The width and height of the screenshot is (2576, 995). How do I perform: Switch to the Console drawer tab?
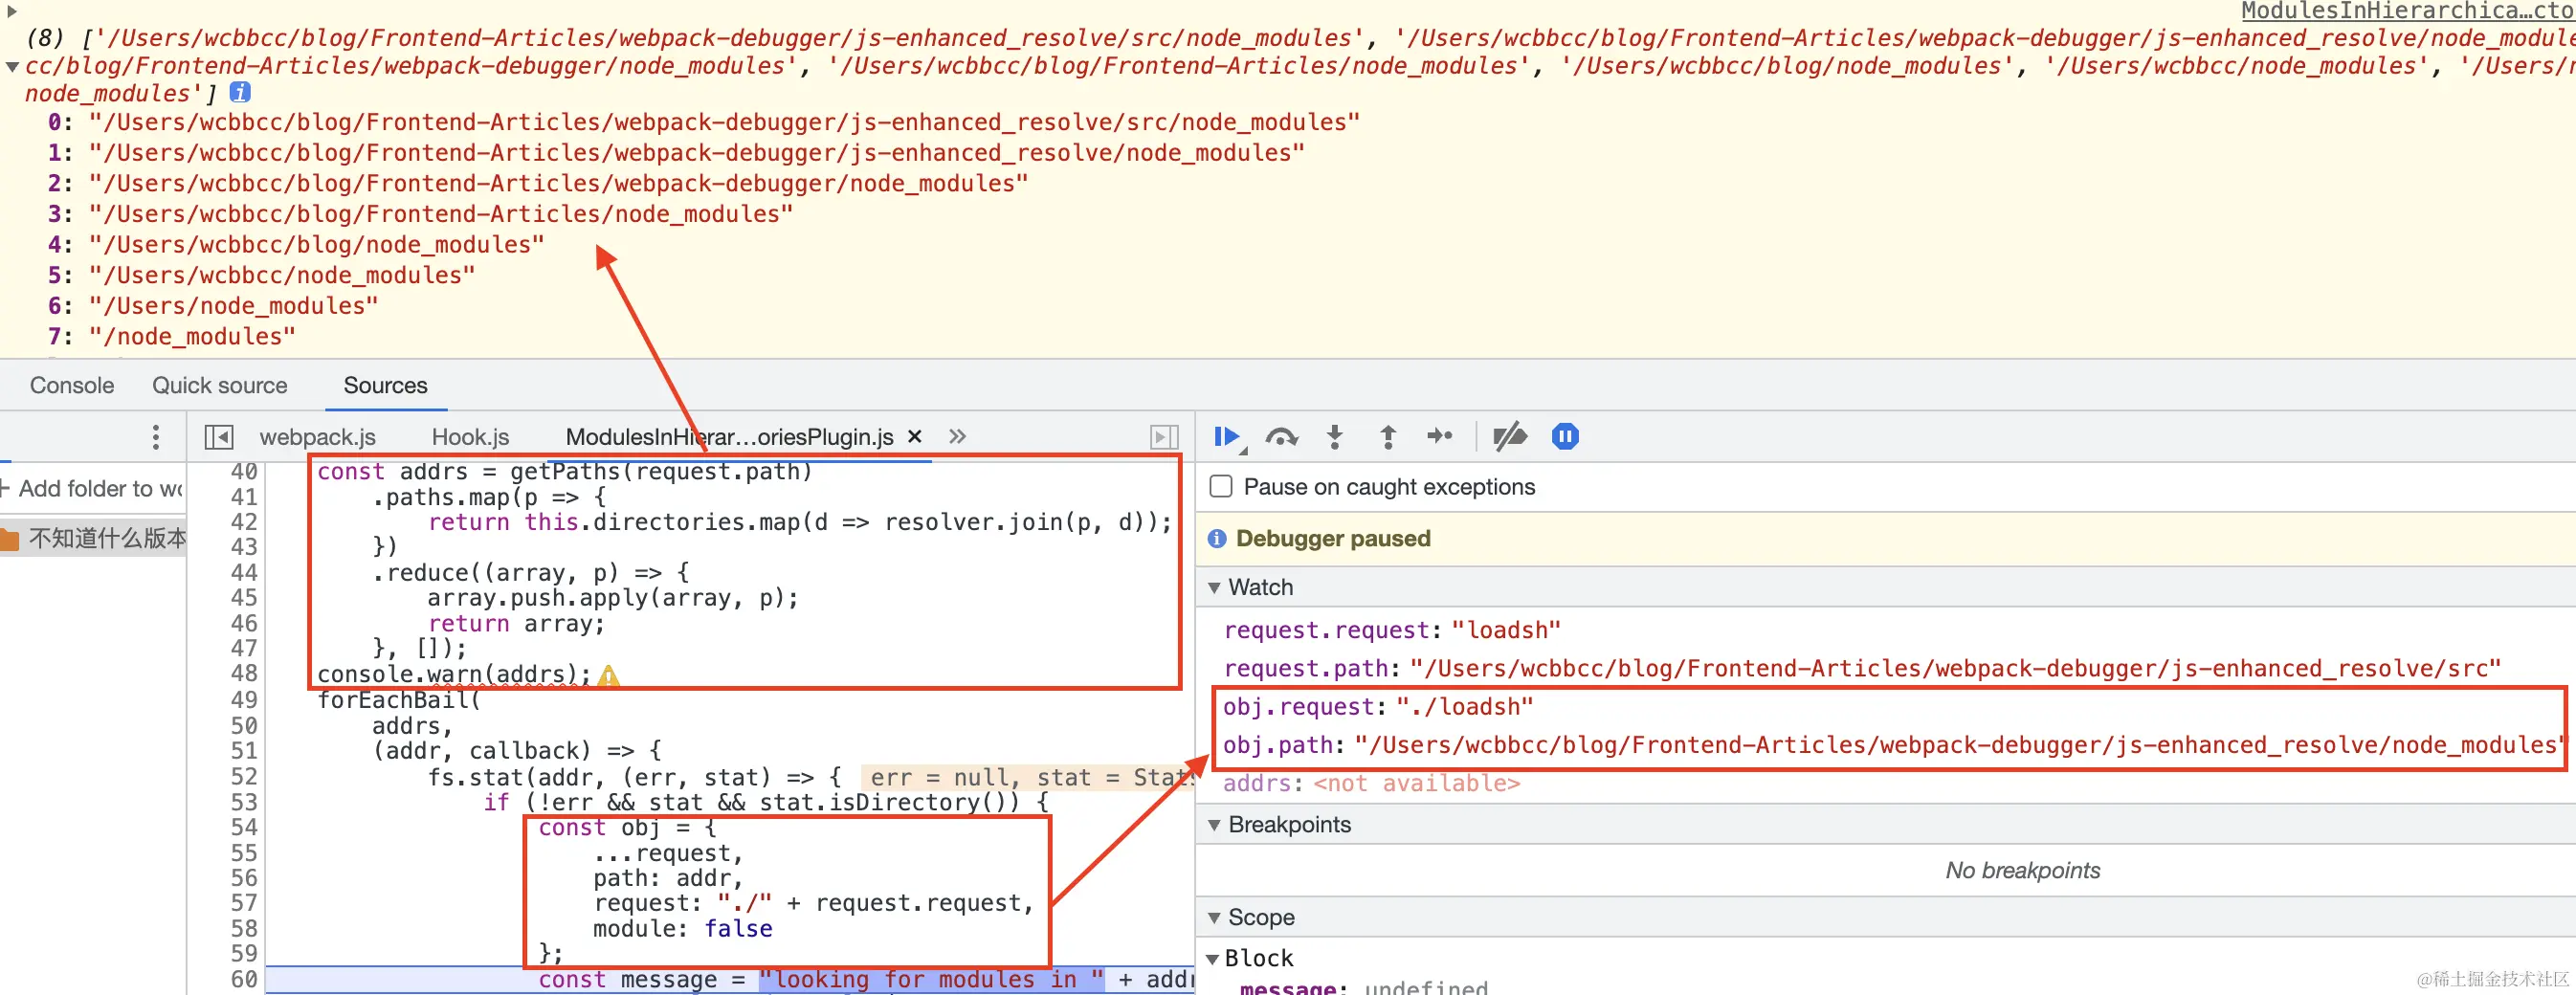(x=72, y=385)
